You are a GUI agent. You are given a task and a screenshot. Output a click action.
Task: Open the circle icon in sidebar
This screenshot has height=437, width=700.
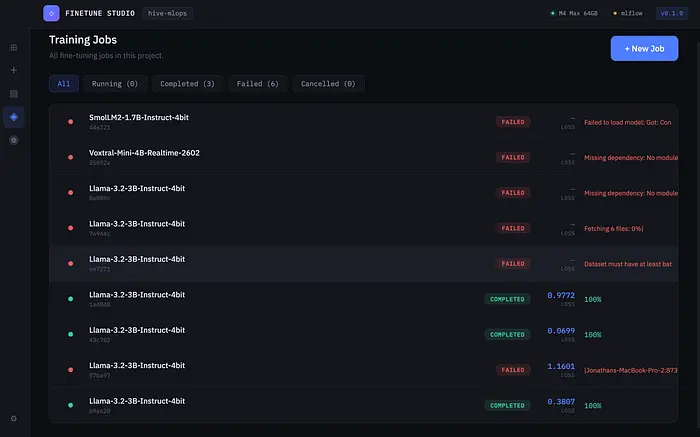(13, 140)
